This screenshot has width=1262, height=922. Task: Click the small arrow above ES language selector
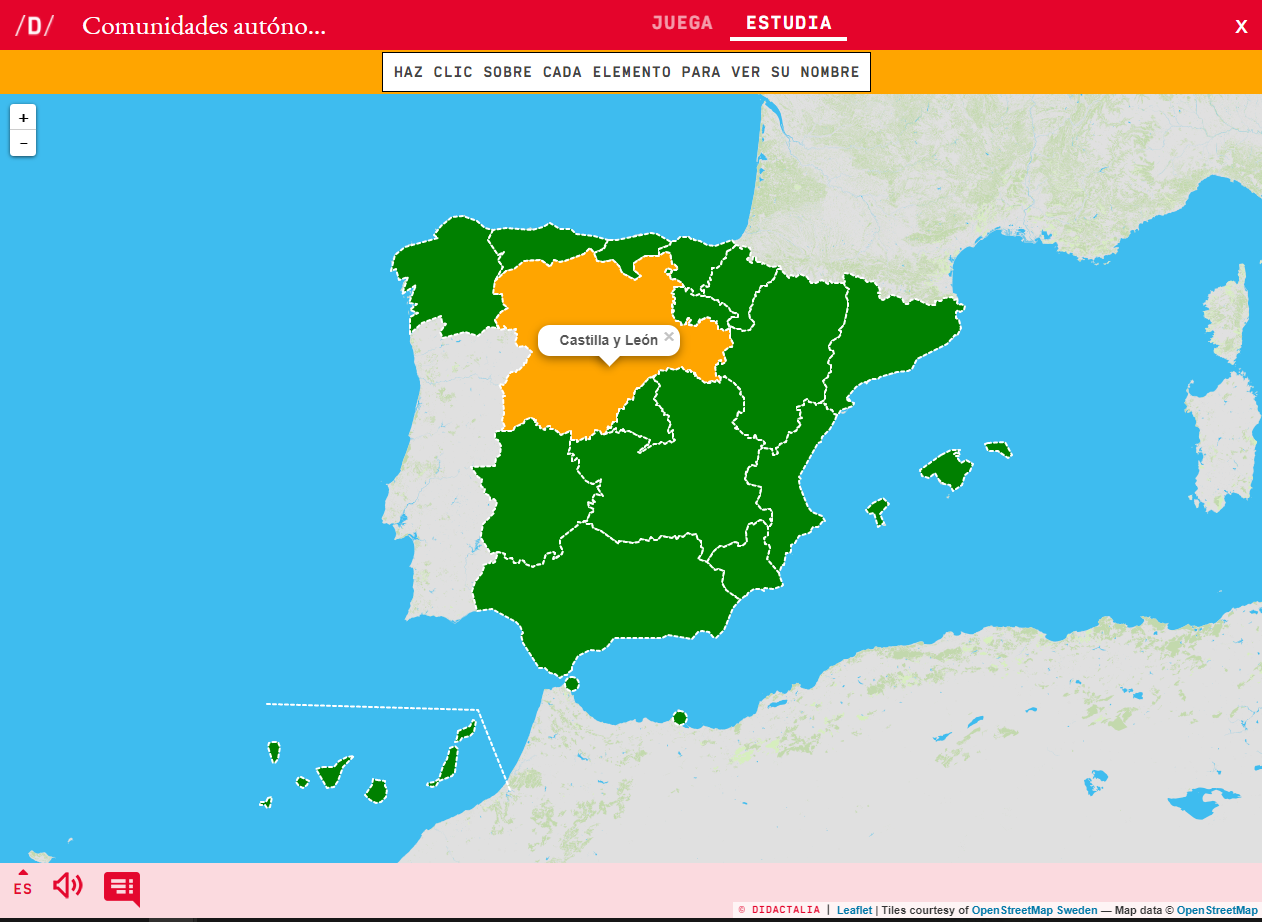pyautogui.click(x=22, y=873)
